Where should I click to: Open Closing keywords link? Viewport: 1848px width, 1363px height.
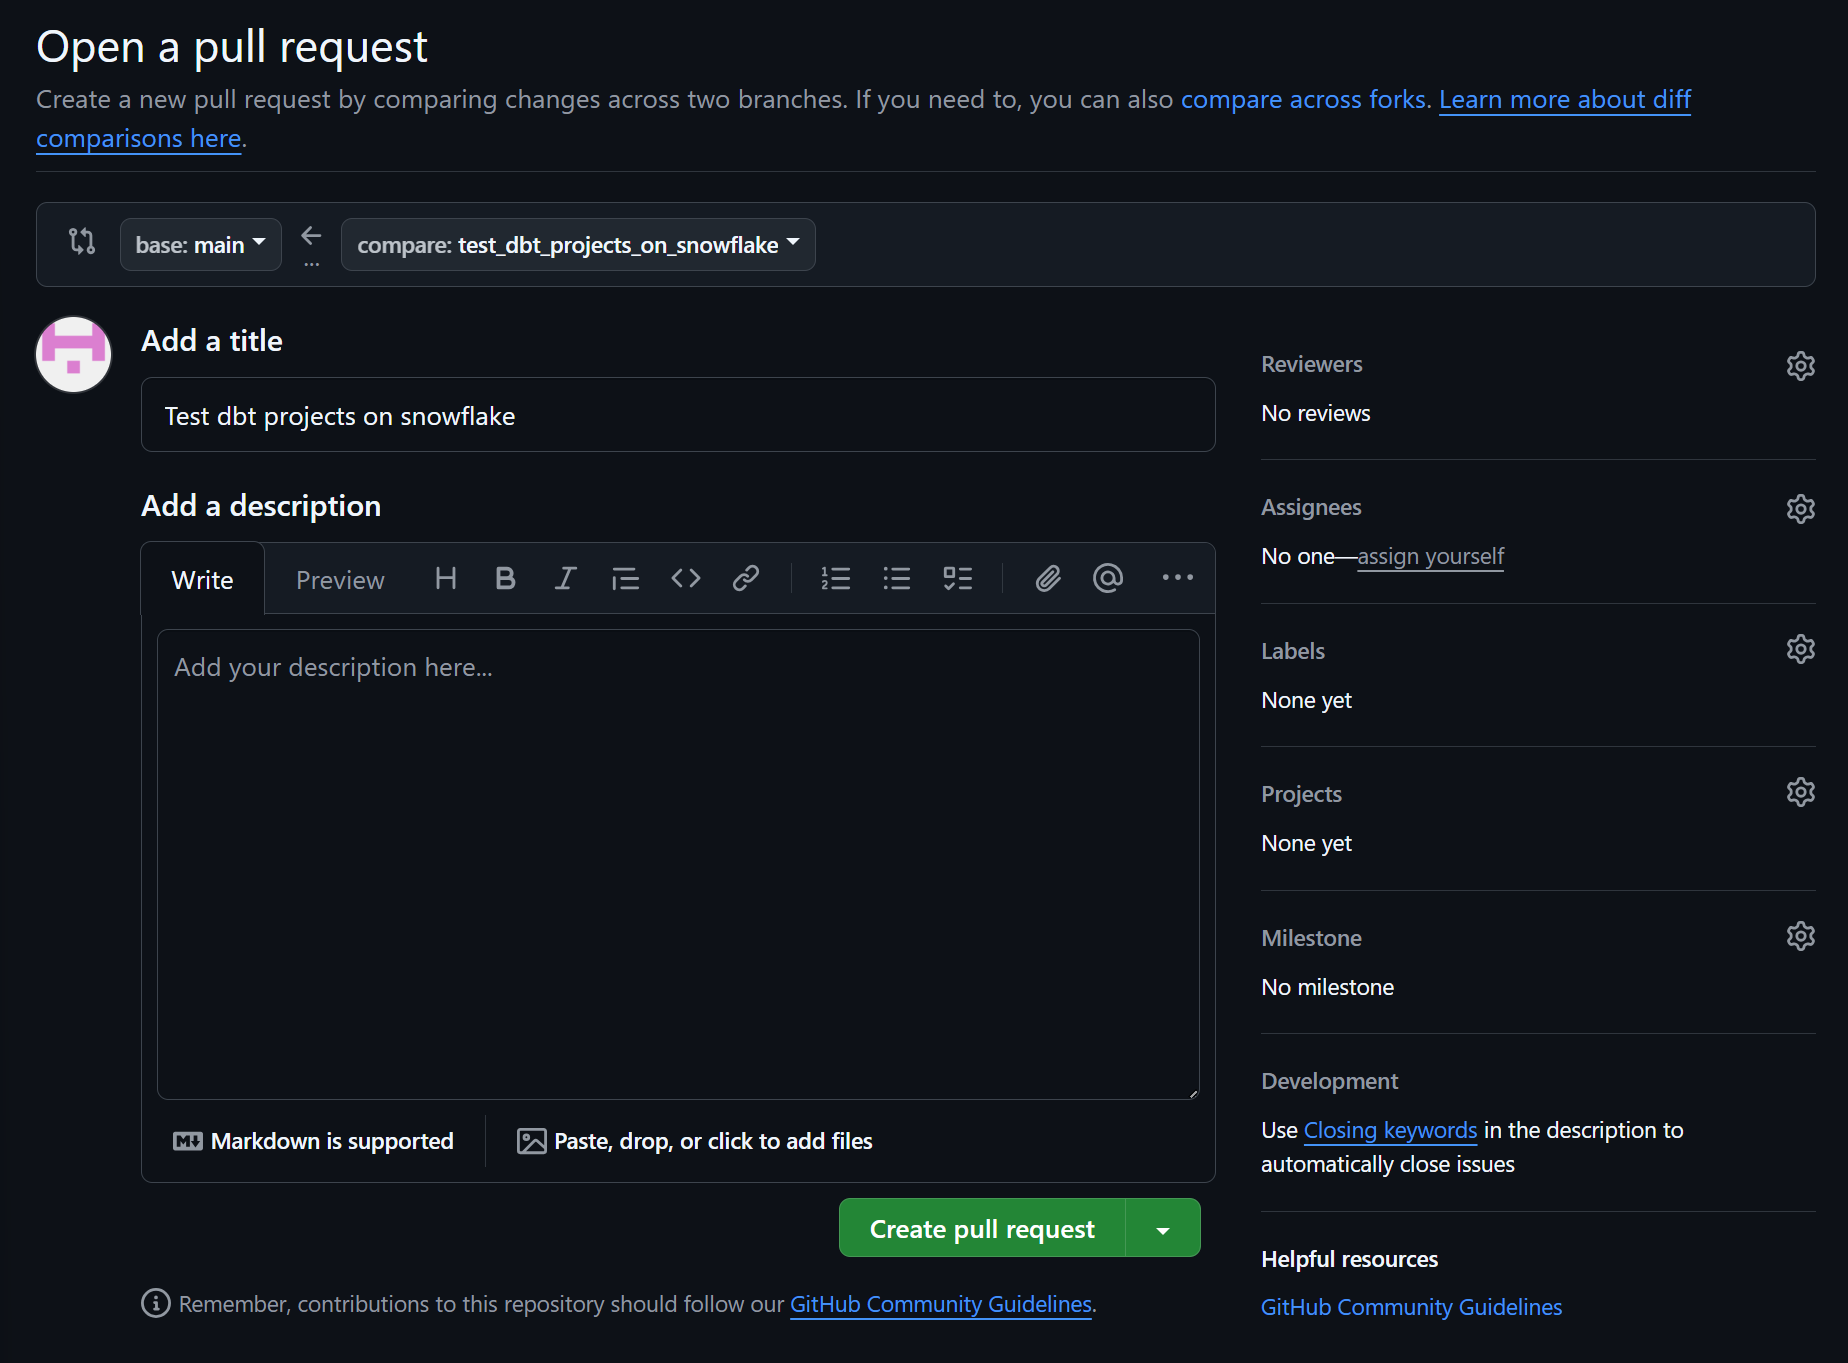click(x=1390, y=1130)
